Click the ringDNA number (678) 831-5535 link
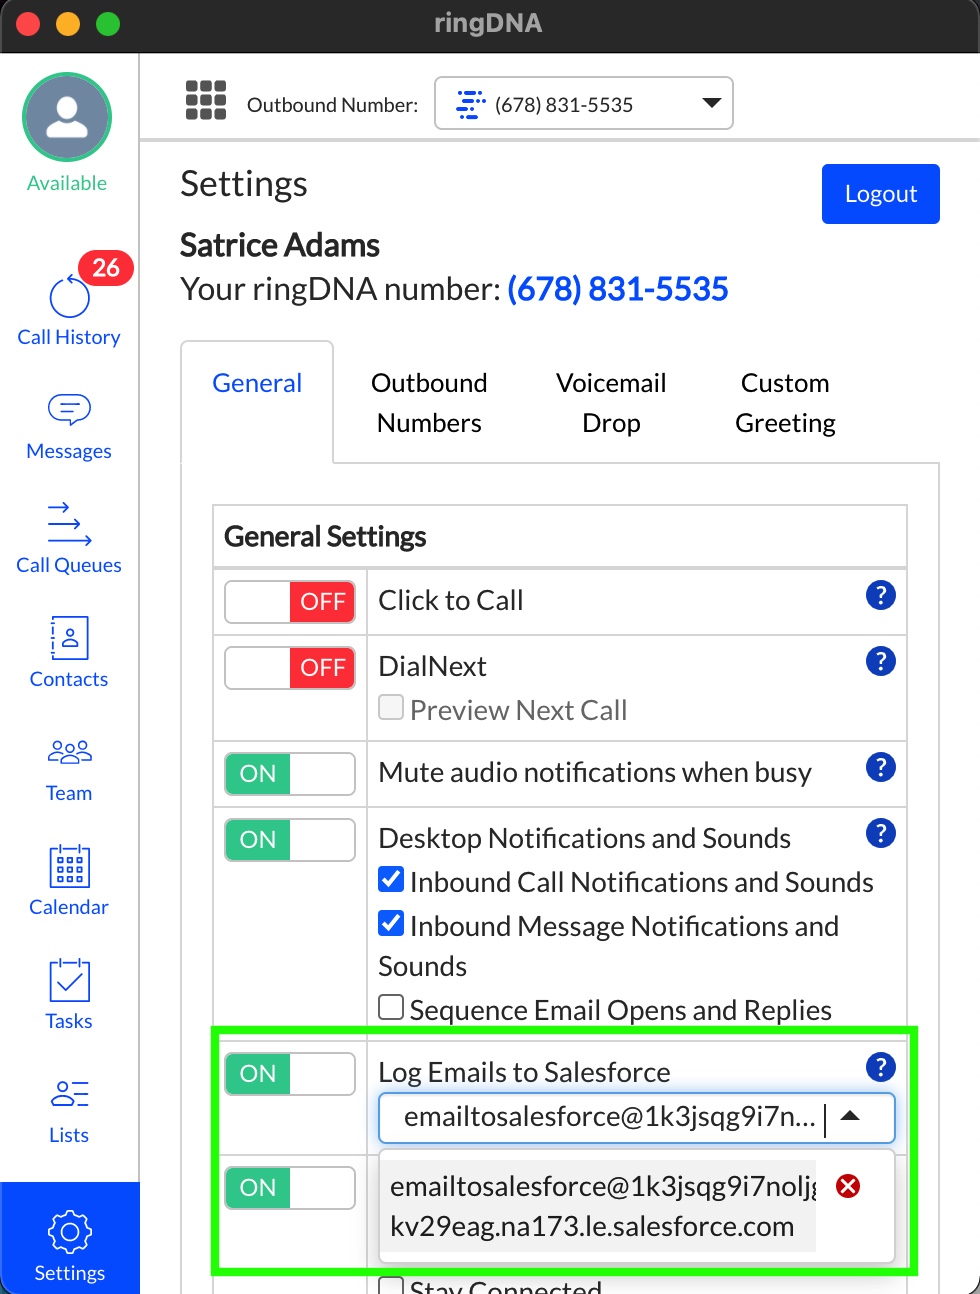 tap(618, 289)
